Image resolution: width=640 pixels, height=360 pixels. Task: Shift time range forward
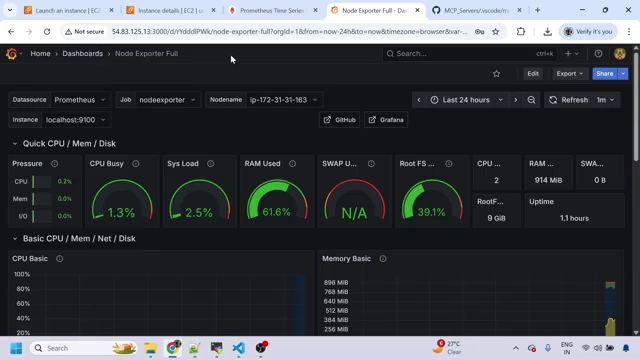(x=516, y=100)
